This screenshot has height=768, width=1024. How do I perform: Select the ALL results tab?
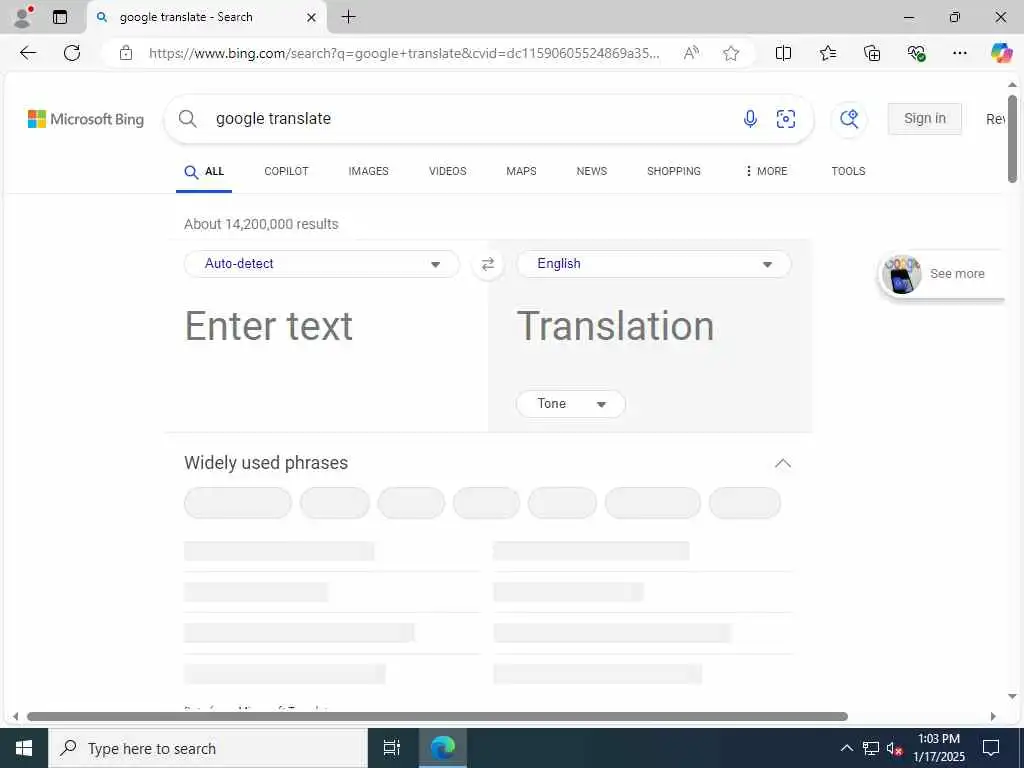click(204, 172)
